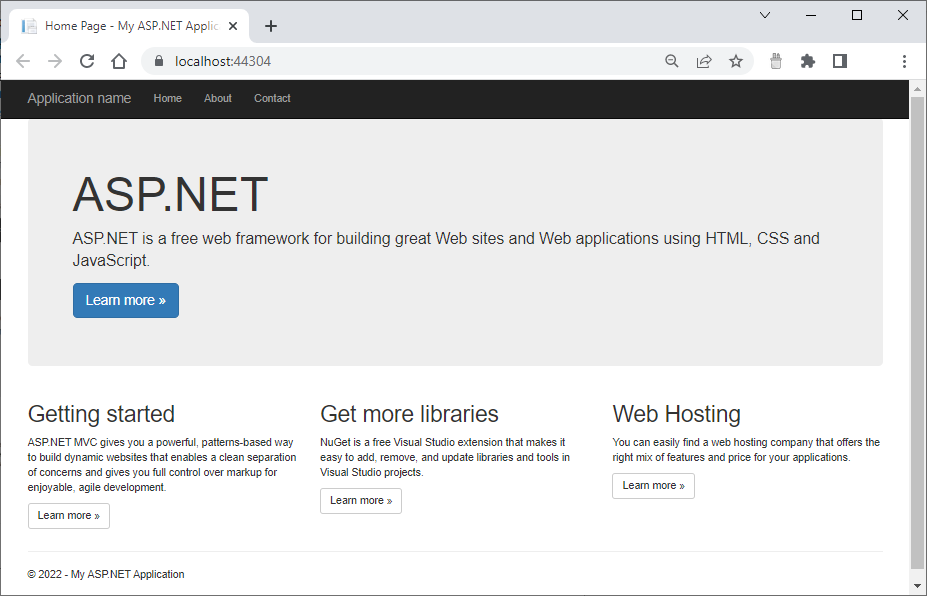Click the browser home icon
Screen dimensions: 927x596
point(118,61)
